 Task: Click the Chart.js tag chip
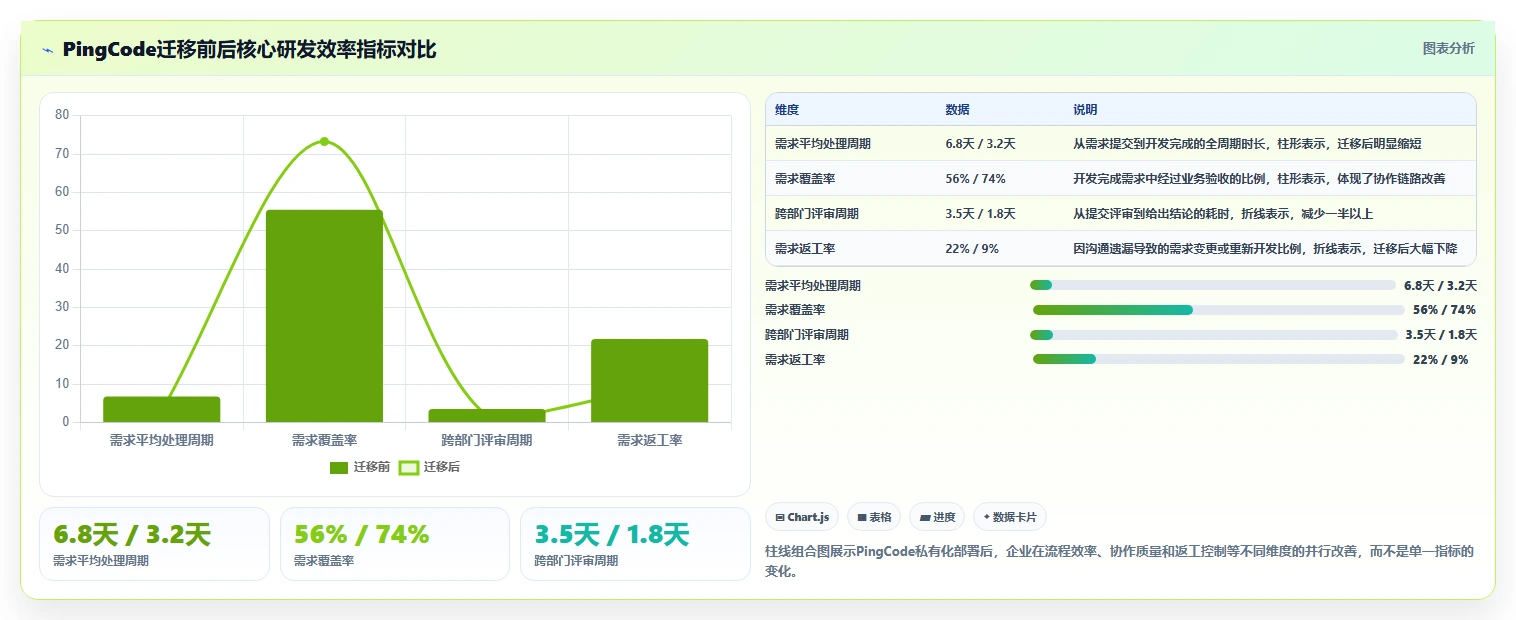point(802,517)
